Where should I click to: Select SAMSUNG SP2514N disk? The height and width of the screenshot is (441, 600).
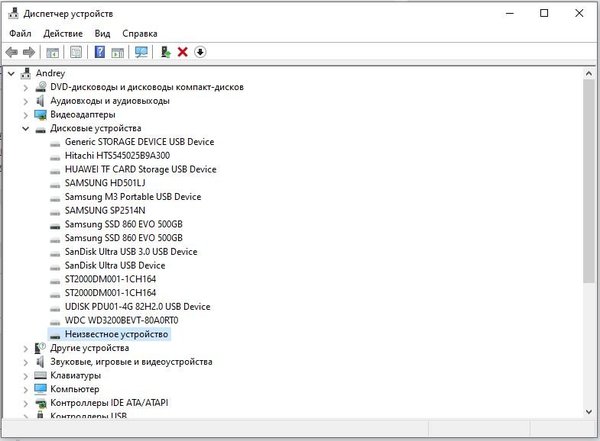coord(105,211)
